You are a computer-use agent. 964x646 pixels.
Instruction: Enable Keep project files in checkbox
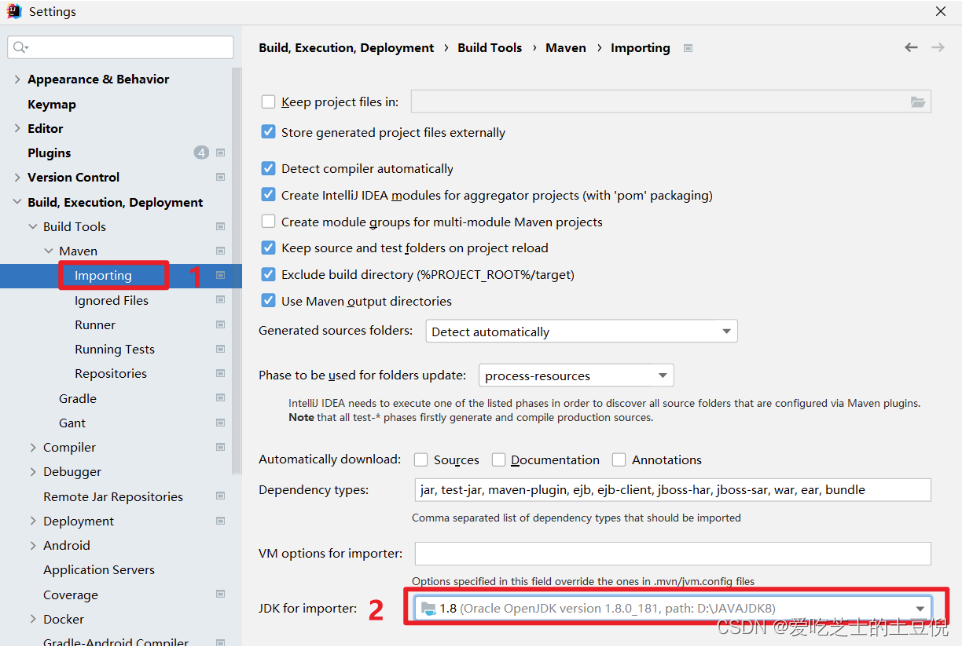click(268, 101)
